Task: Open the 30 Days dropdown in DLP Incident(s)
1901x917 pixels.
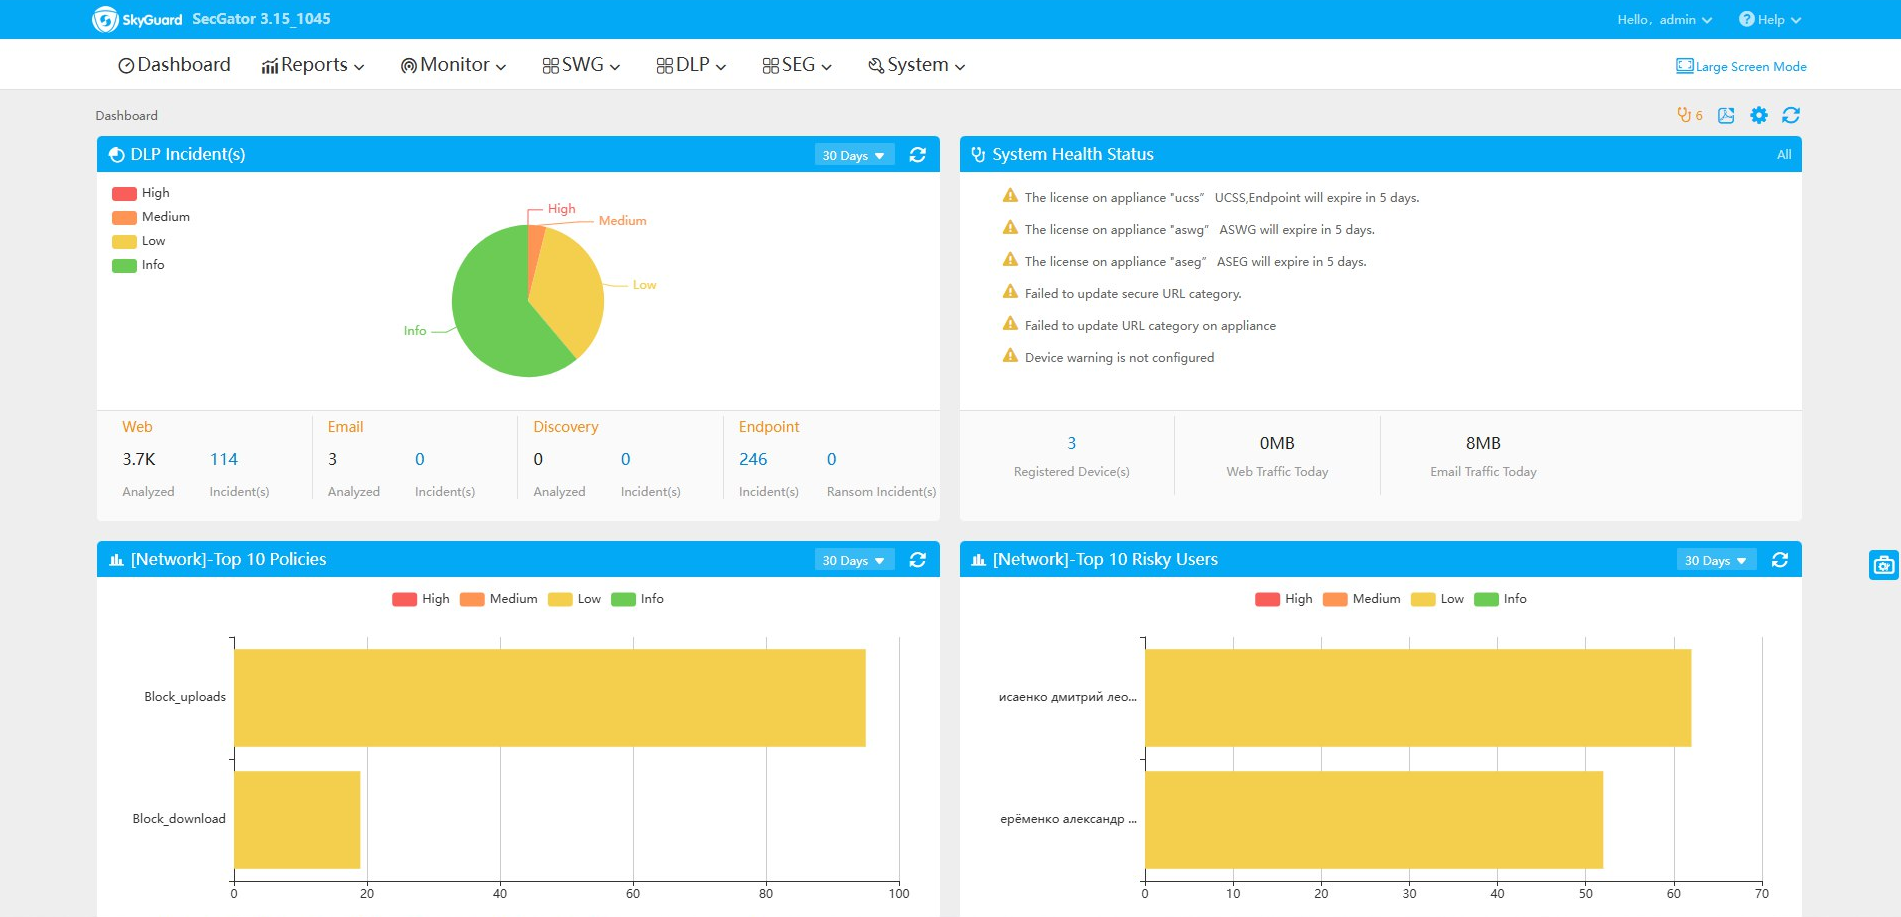Action: point(852,154)
